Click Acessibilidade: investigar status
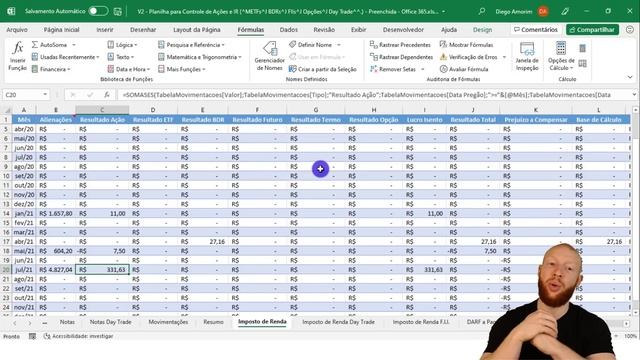Screen dimensions: 640x360 tap(78, 336)
